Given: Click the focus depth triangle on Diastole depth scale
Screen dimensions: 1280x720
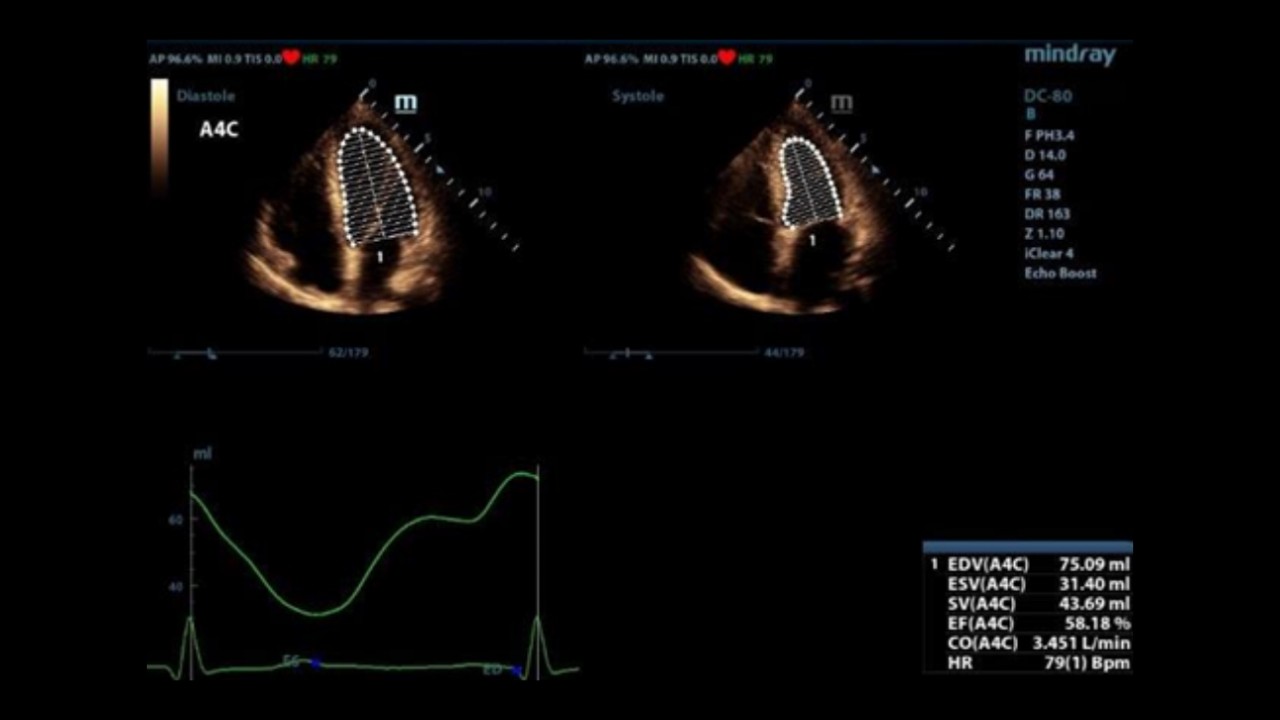Looking at the screenshot, I should point(440,169).
